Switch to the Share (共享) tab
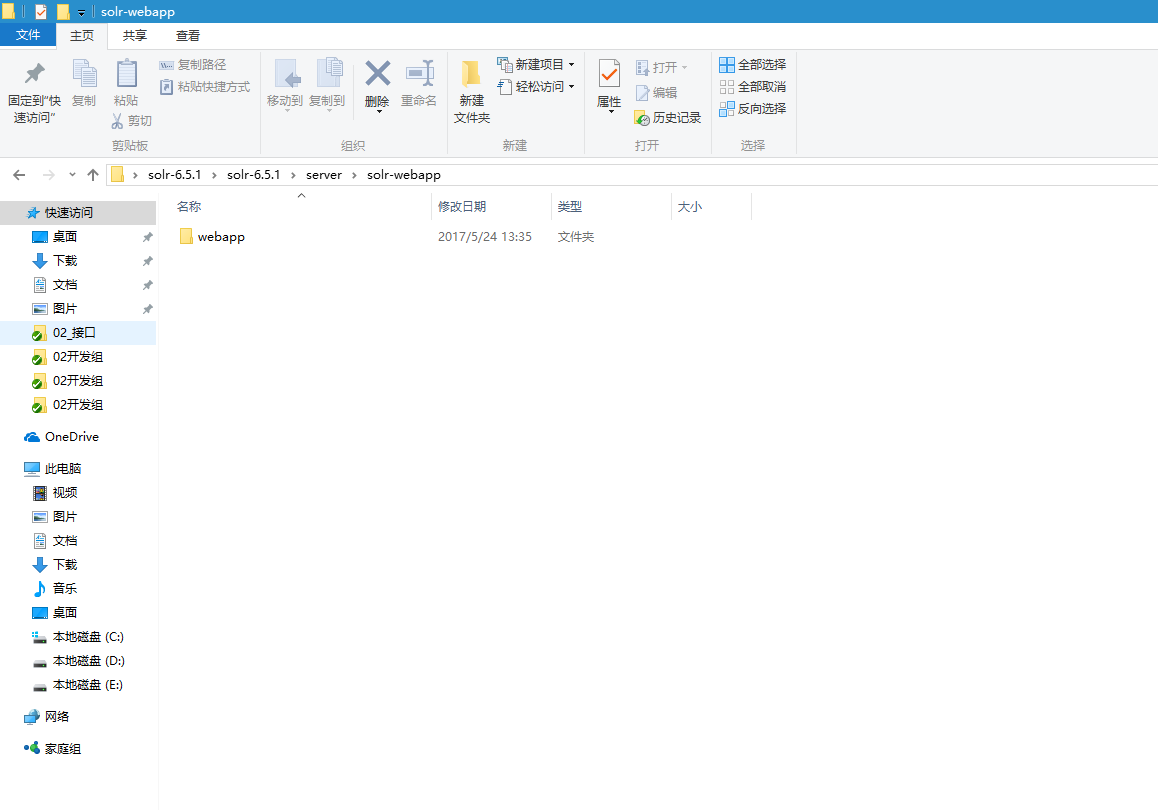 pyautogui.click(x=134, y=35)
